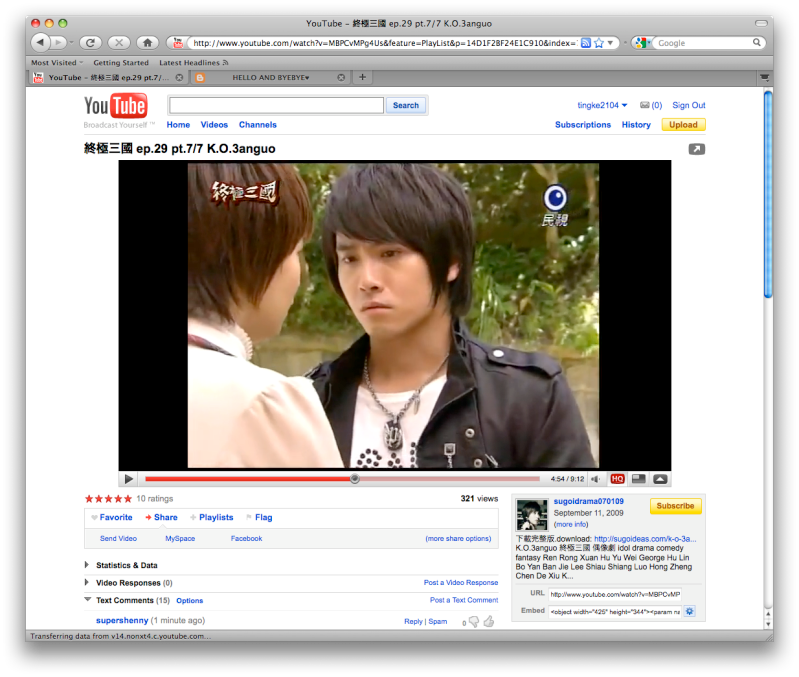Click the page vertical scrollbar thumb

[x=768, y=195]
